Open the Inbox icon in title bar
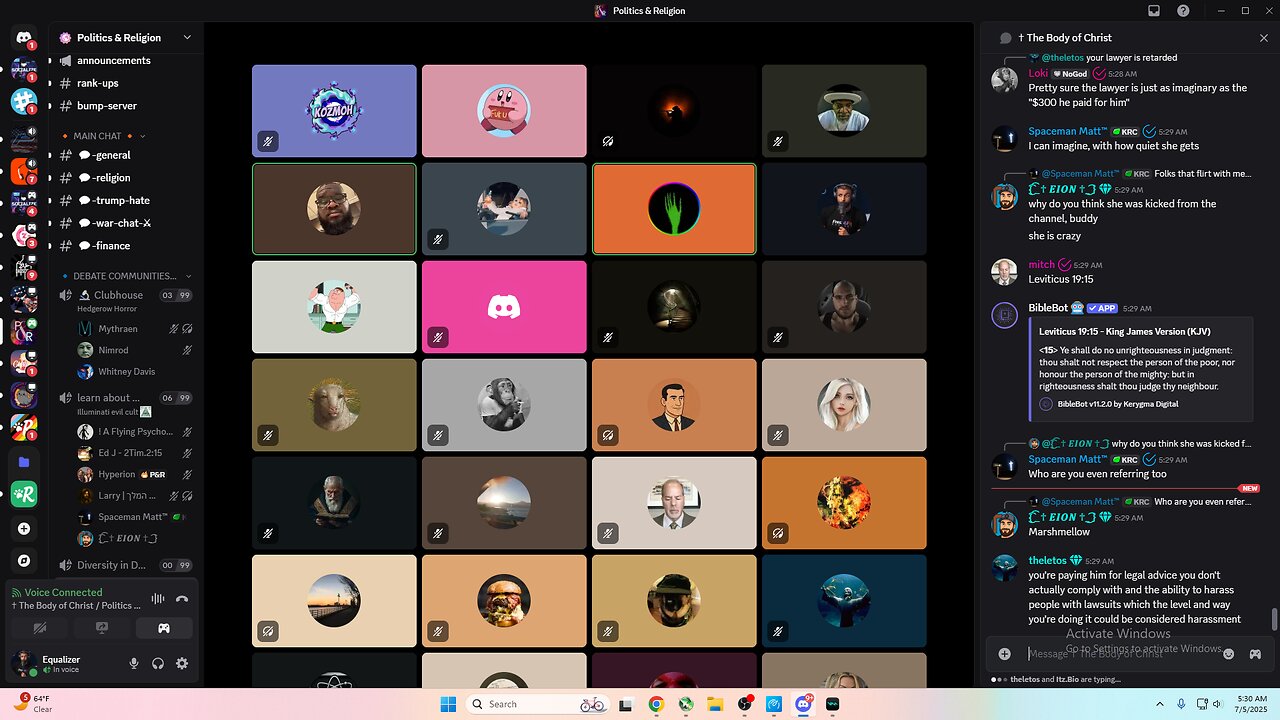This screenshot has height=720, width=1280. click(1154, 11)
